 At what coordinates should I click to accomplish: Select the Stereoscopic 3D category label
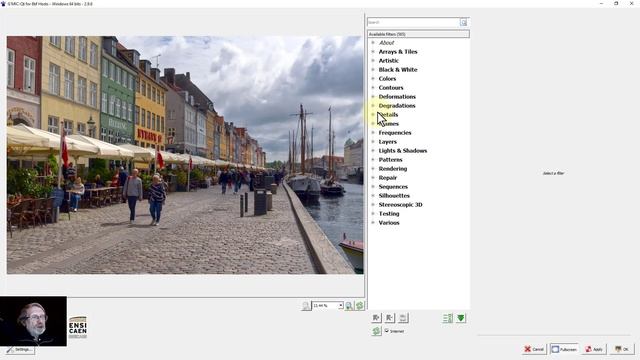point(400,204)
